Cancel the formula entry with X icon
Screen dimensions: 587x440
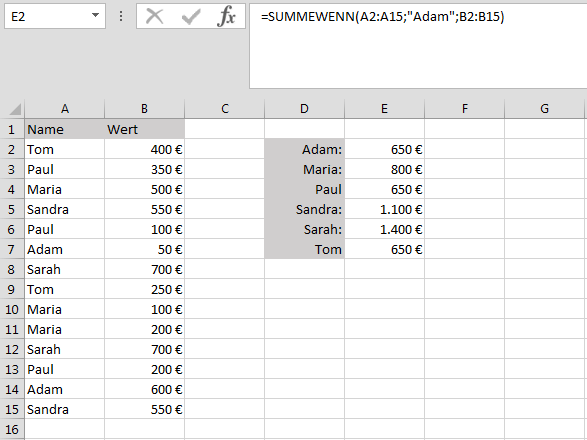pyautogui.click(x=155, y=16)
